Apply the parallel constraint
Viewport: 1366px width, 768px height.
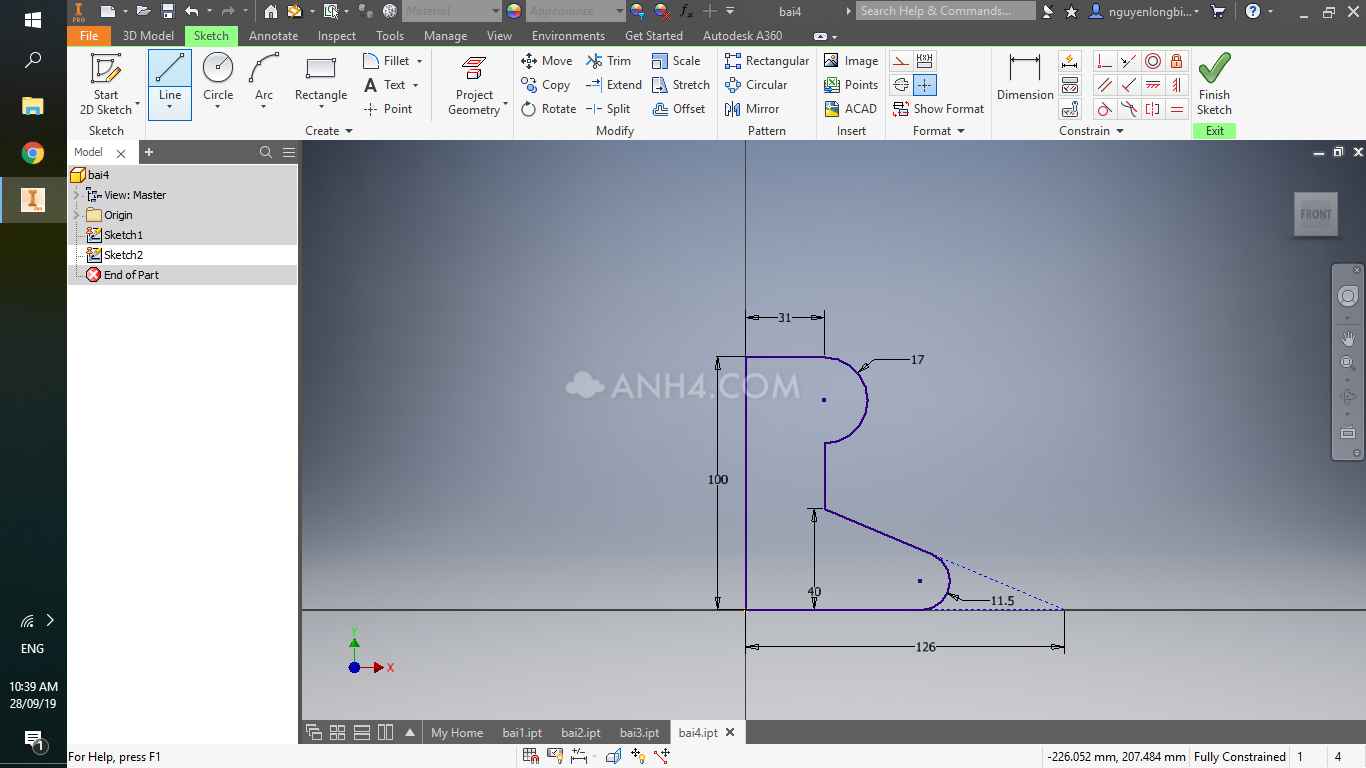pos(1104,85)
